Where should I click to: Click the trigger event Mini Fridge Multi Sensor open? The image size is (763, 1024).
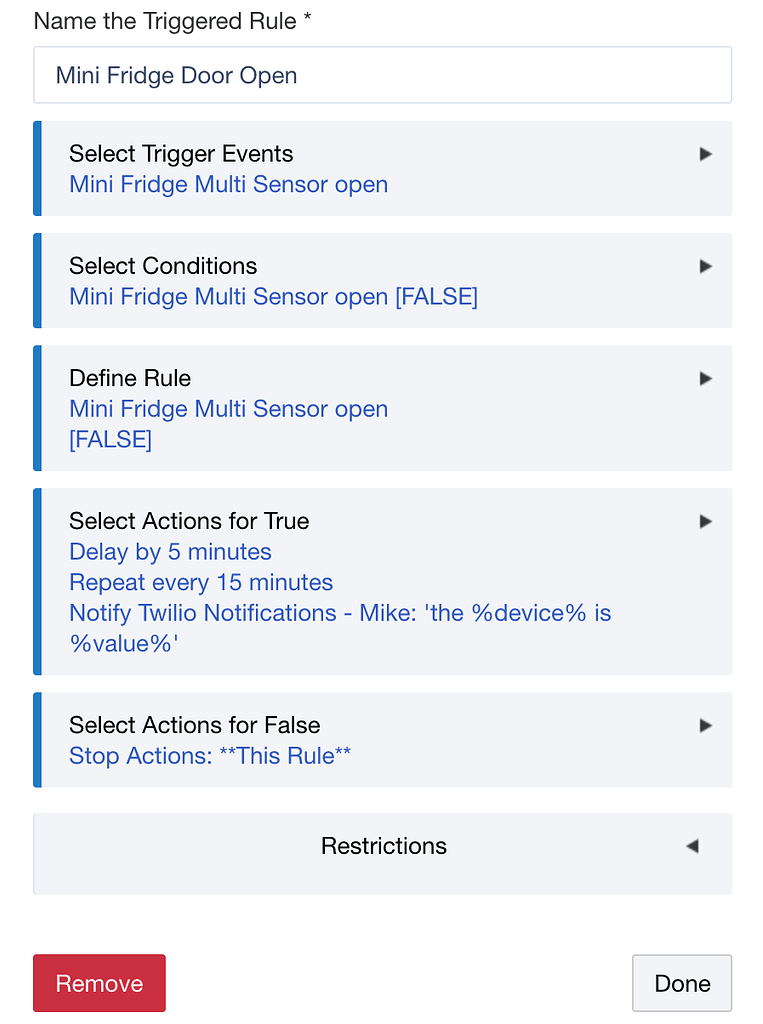228,185
